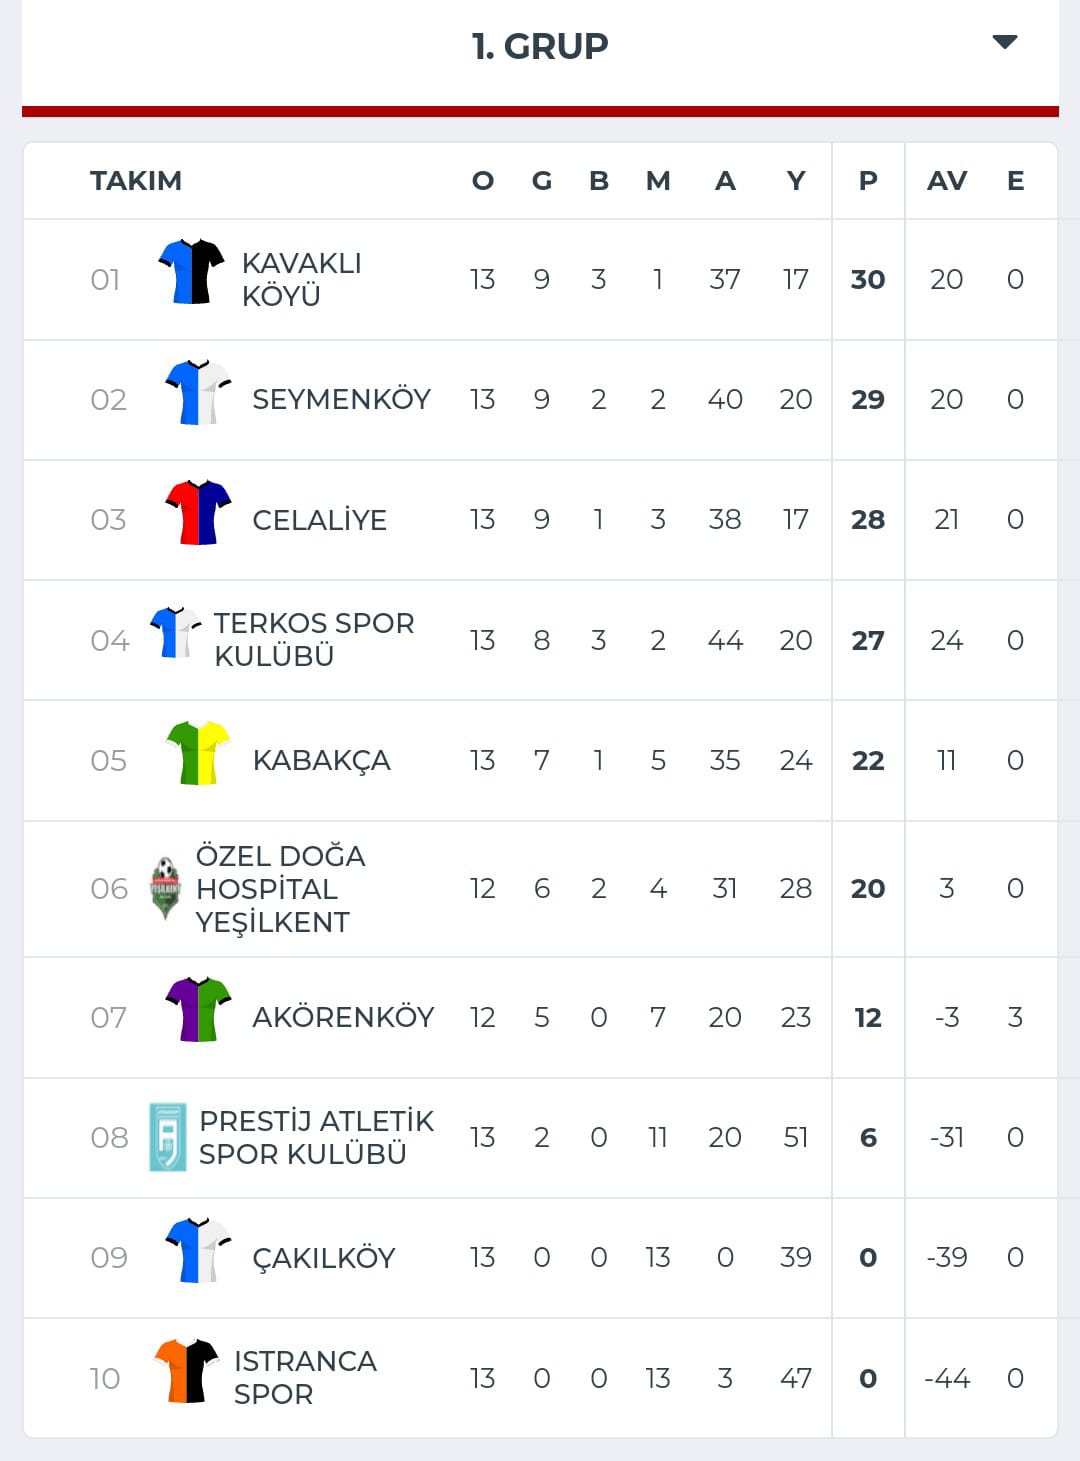This screenshot has width=1080, height=1461.
Task: Open the AKÖRENKÖY team name
Action: tap(343, 1017)
